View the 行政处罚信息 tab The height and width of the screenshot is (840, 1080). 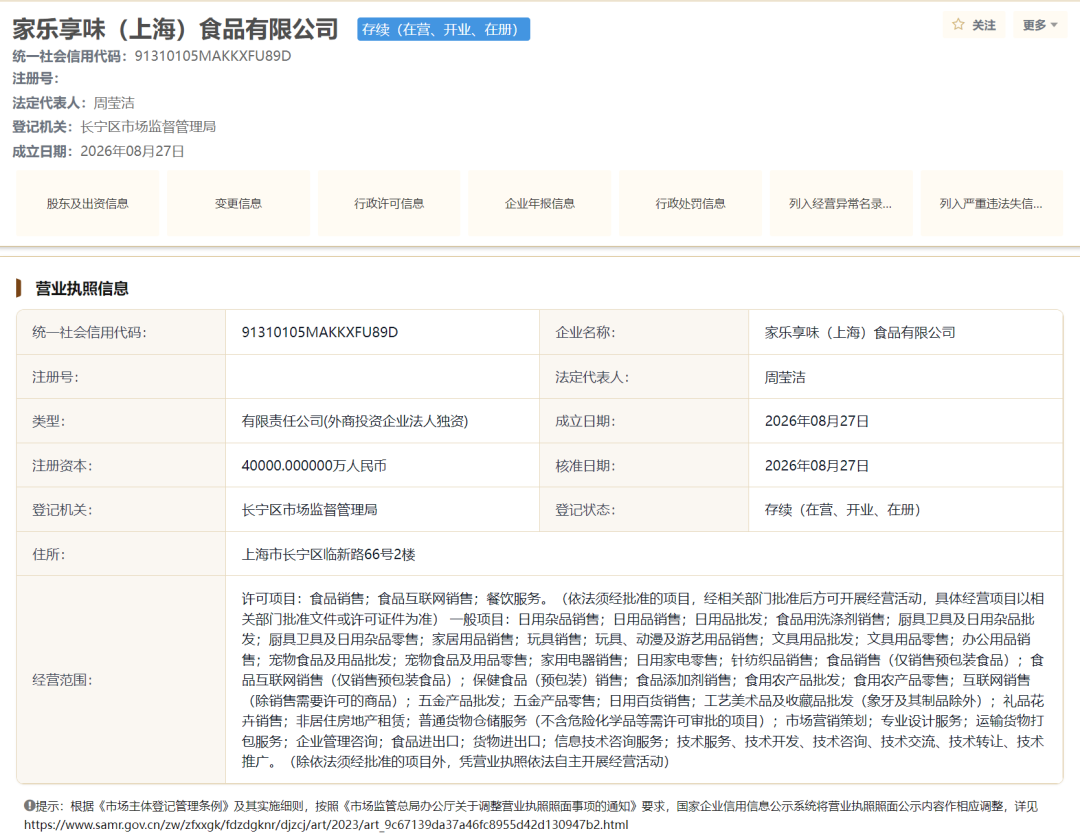(690, 203)
